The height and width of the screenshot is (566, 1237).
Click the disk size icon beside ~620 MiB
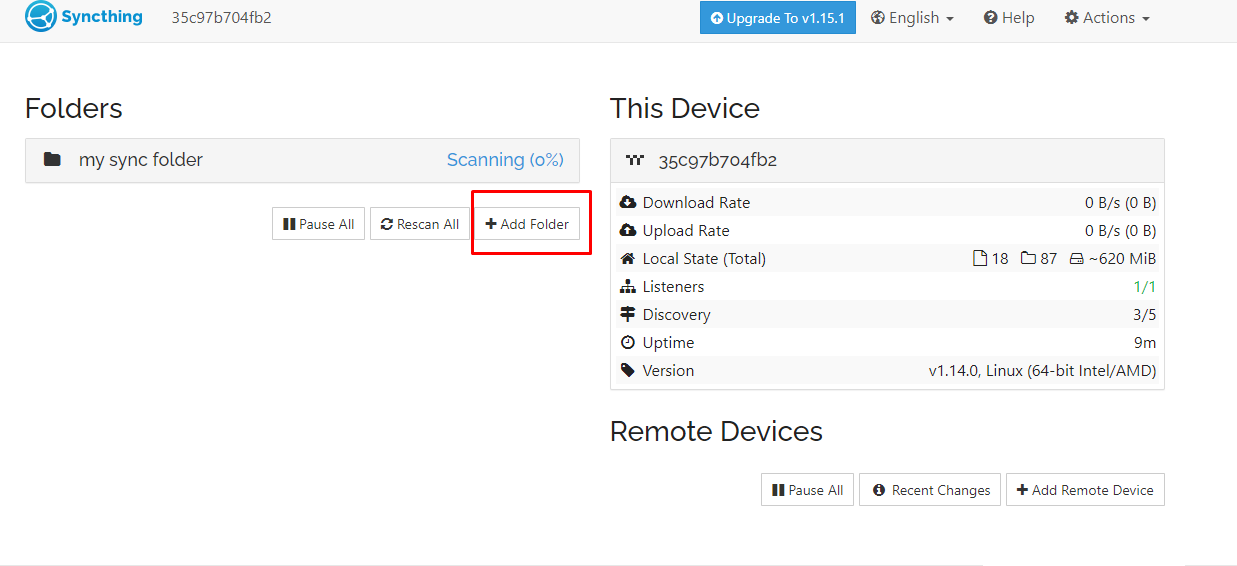click(1076, 258)
